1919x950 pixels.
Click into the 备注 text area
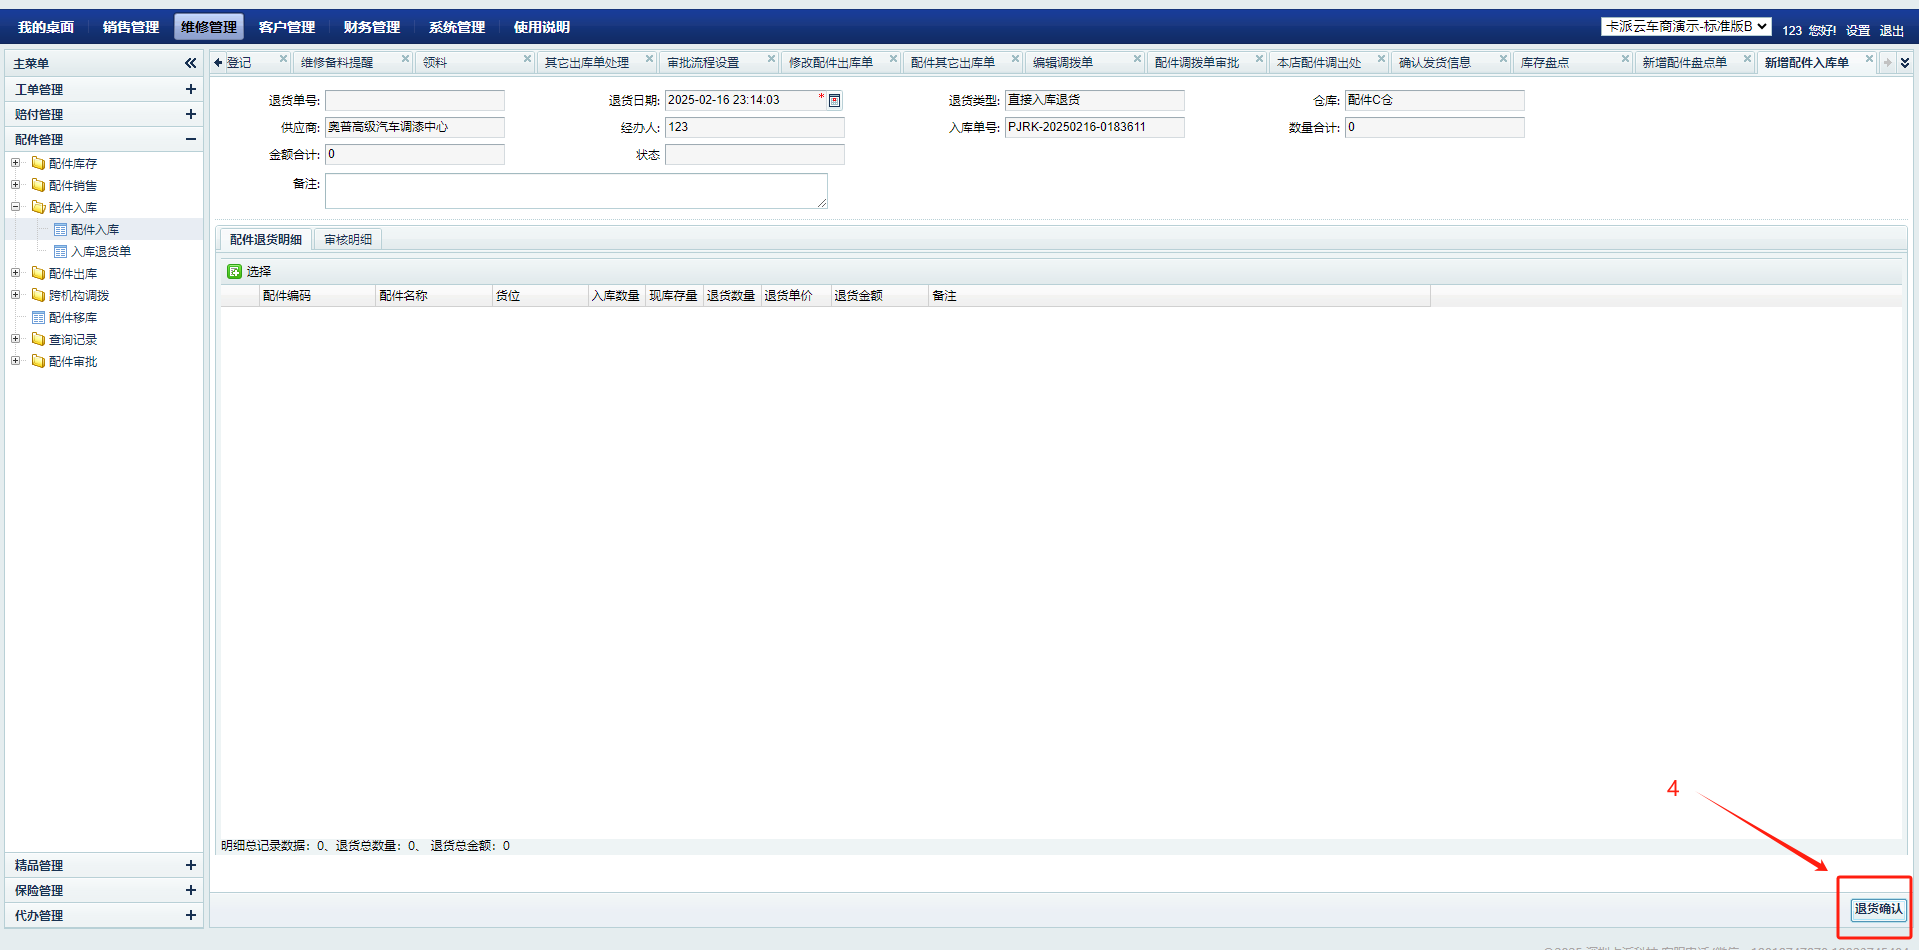coord(575,191)
